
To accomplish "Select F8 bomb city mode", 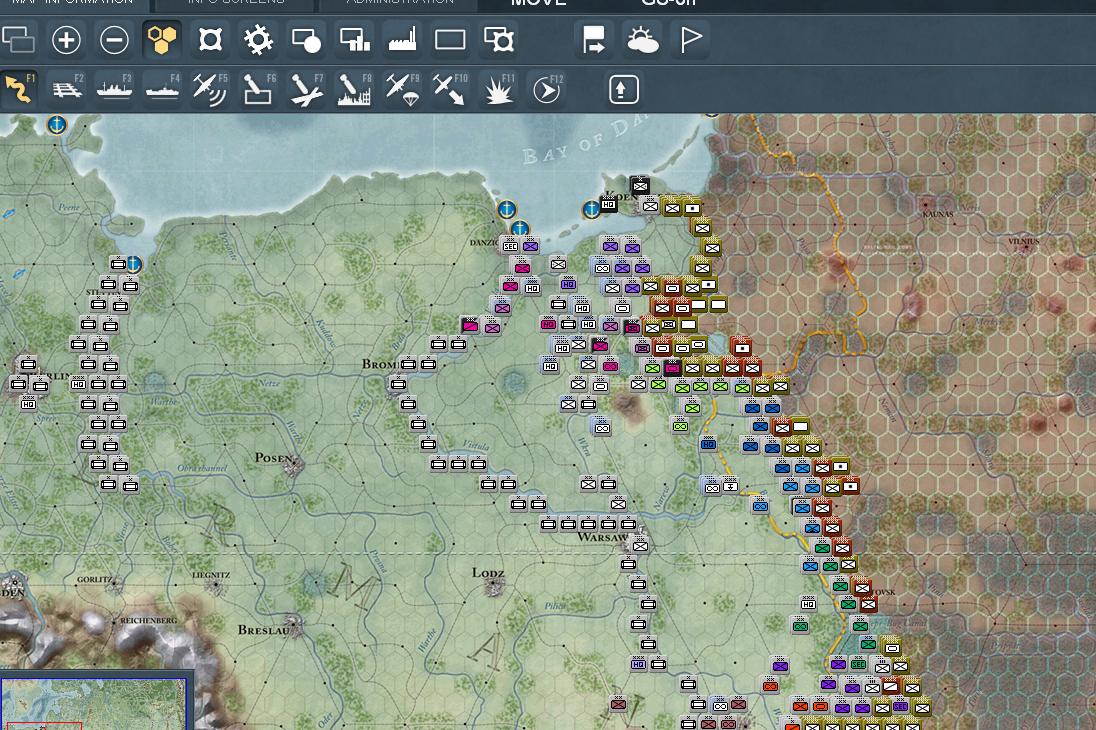I will click(354, 89).
